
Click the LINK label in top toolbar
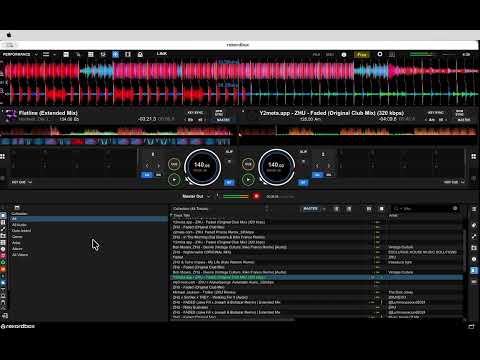coord(162,54)
